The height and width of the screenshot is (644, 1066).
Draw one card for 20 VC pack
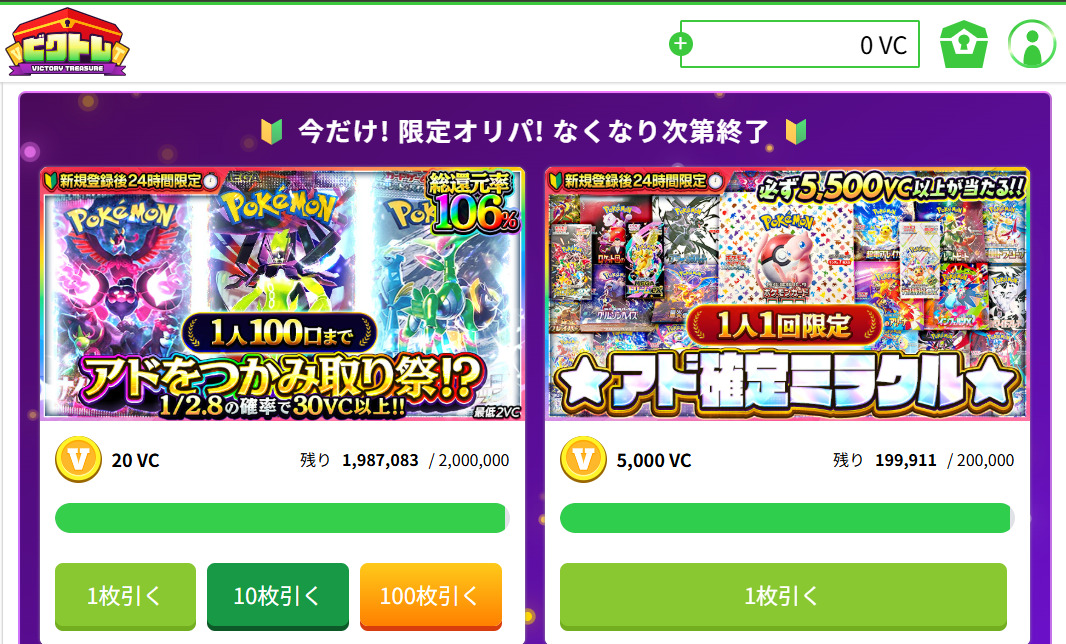pyautogui.click(x=125, y=596)
